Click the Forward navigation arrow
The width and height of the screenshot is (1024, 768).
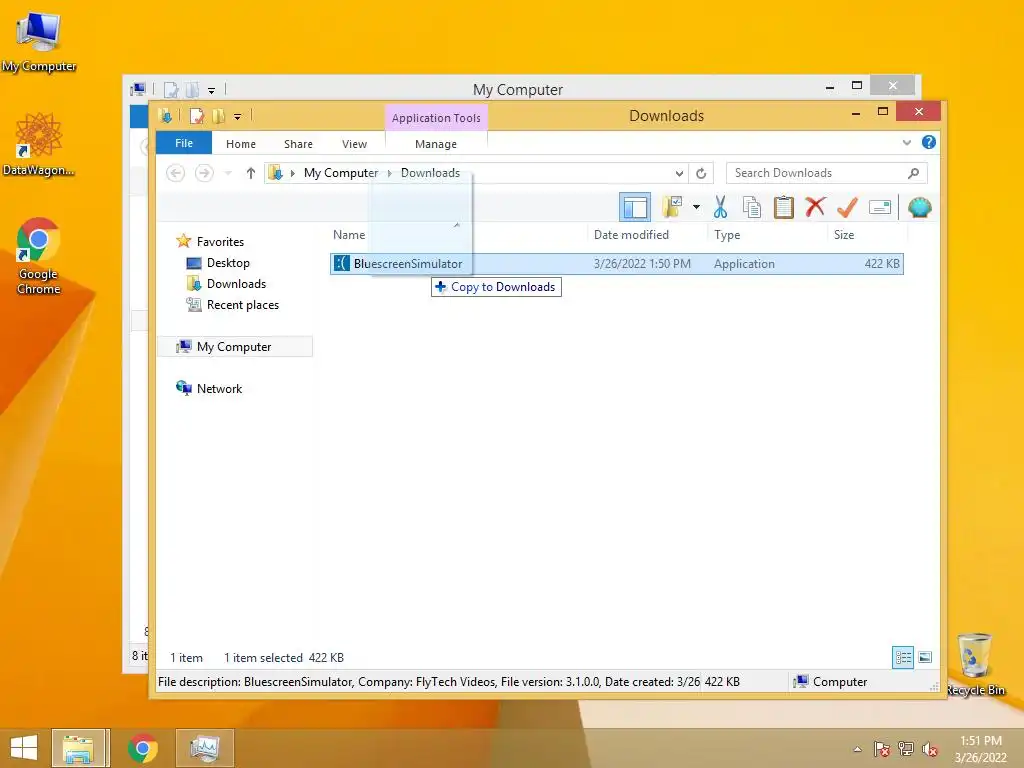click(204, 173)
